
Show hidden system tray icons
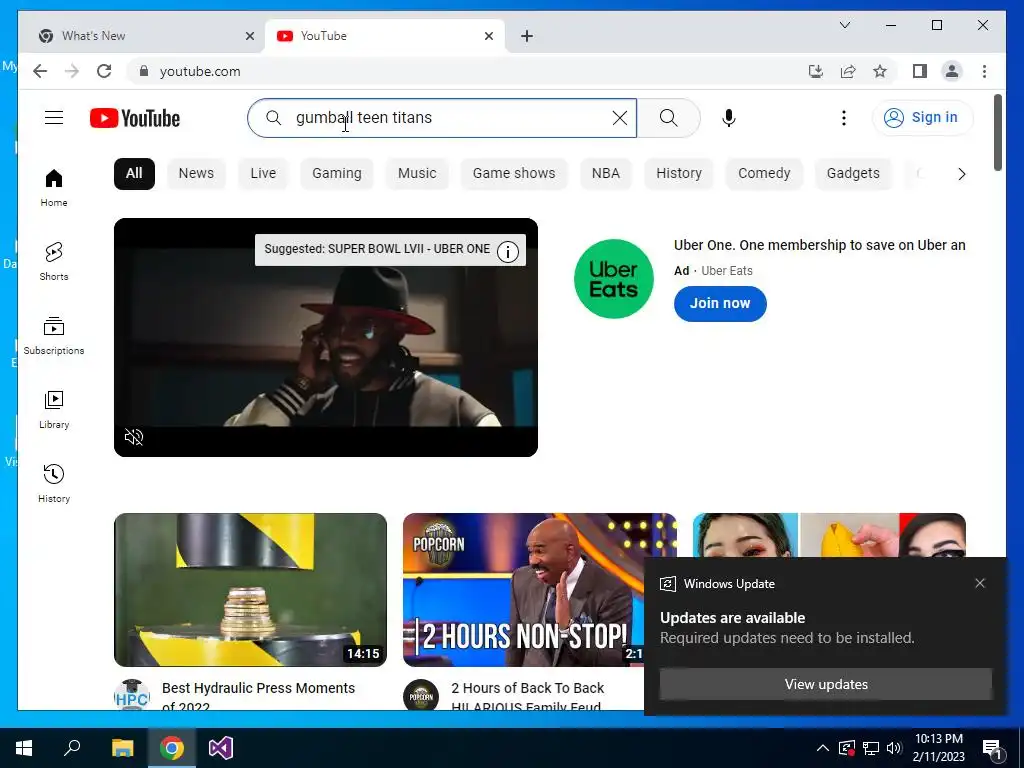point(823,748)
